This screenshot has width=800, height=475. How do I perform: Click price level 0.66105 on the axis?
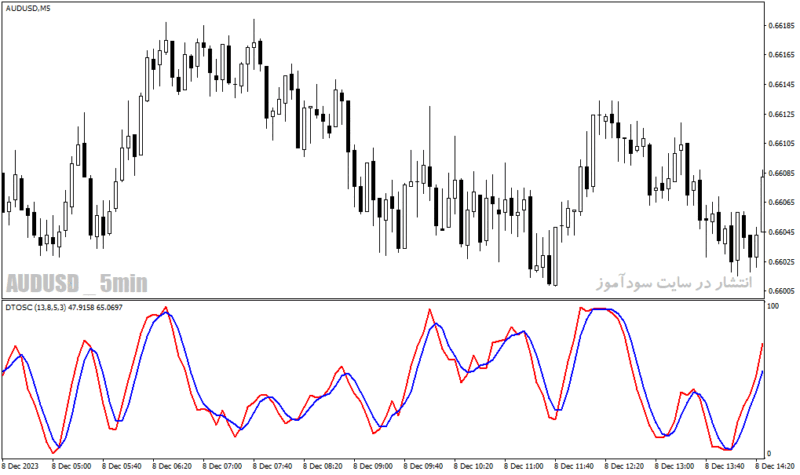pos(782,143)
